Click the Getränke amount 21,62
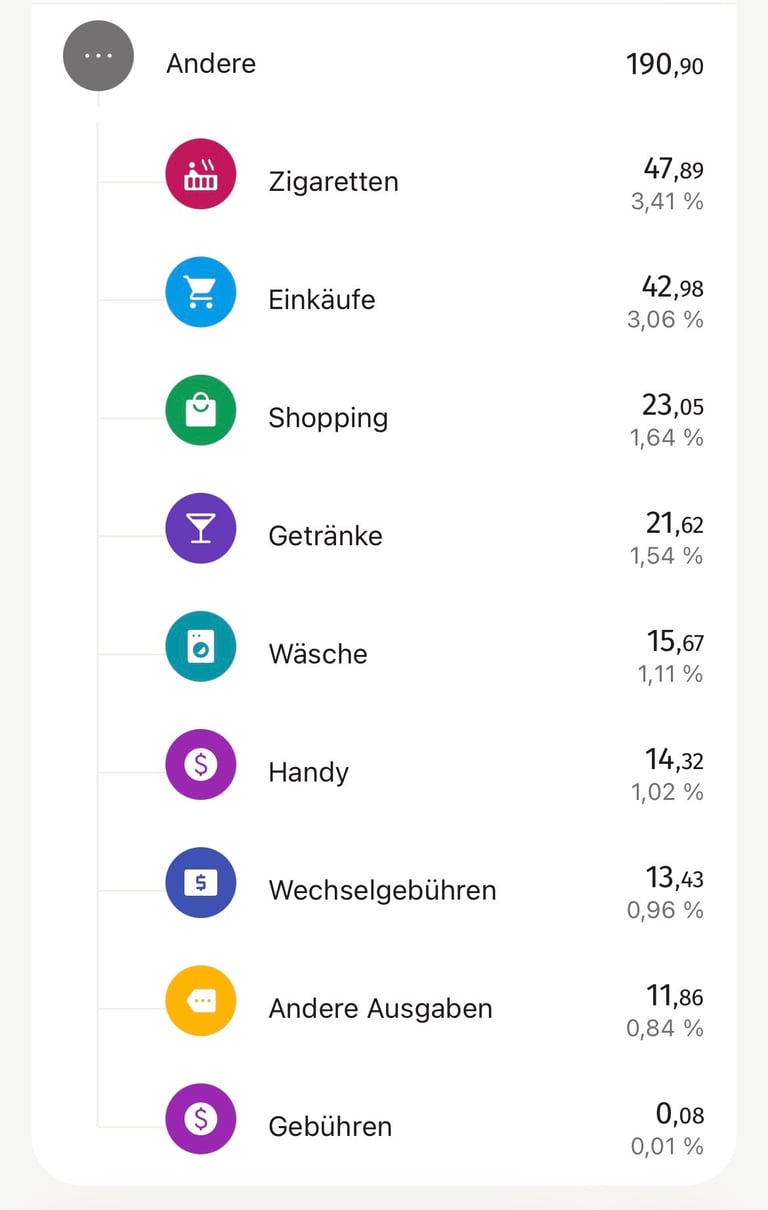This screenshot has height=1210, width=768. [674, 523]
